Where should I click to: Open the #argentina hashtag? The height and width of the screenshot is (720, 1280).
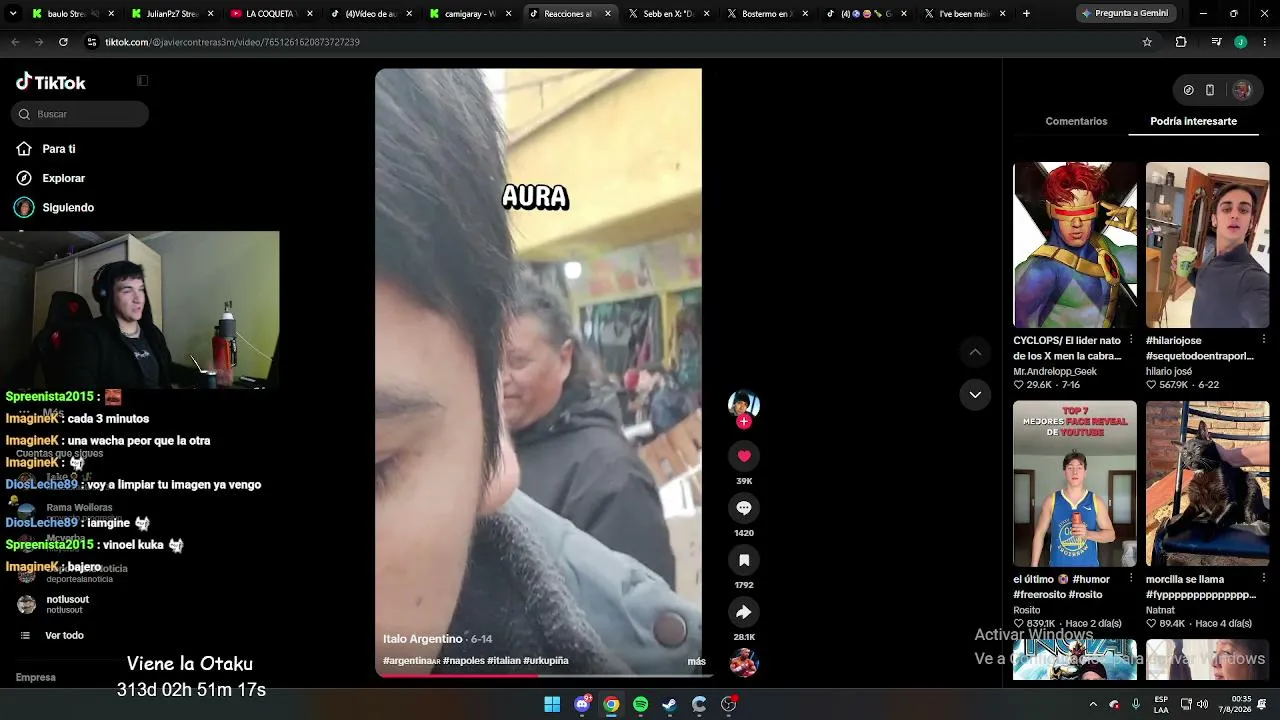[411, 661]
